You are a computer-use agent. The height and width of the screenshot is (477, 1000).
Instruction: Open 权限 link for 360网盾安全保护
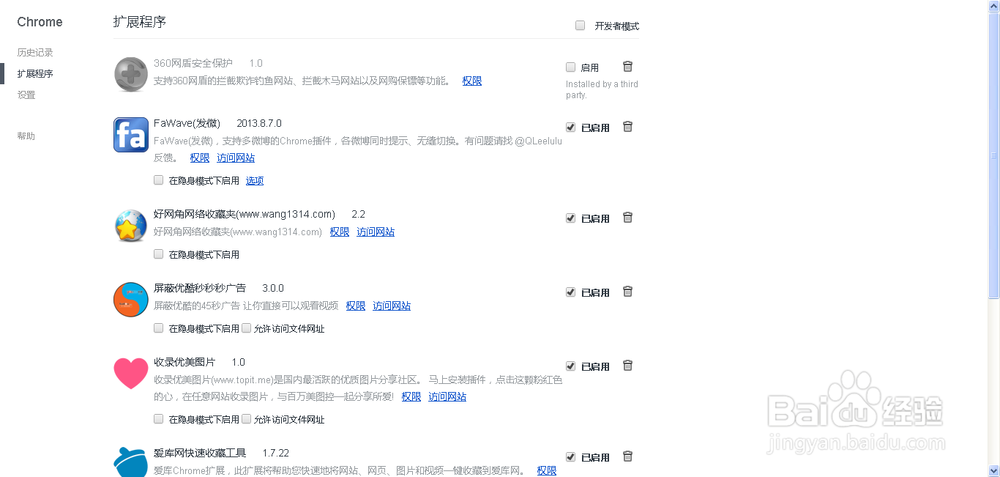pyautogui.click(x=472, y=81)
